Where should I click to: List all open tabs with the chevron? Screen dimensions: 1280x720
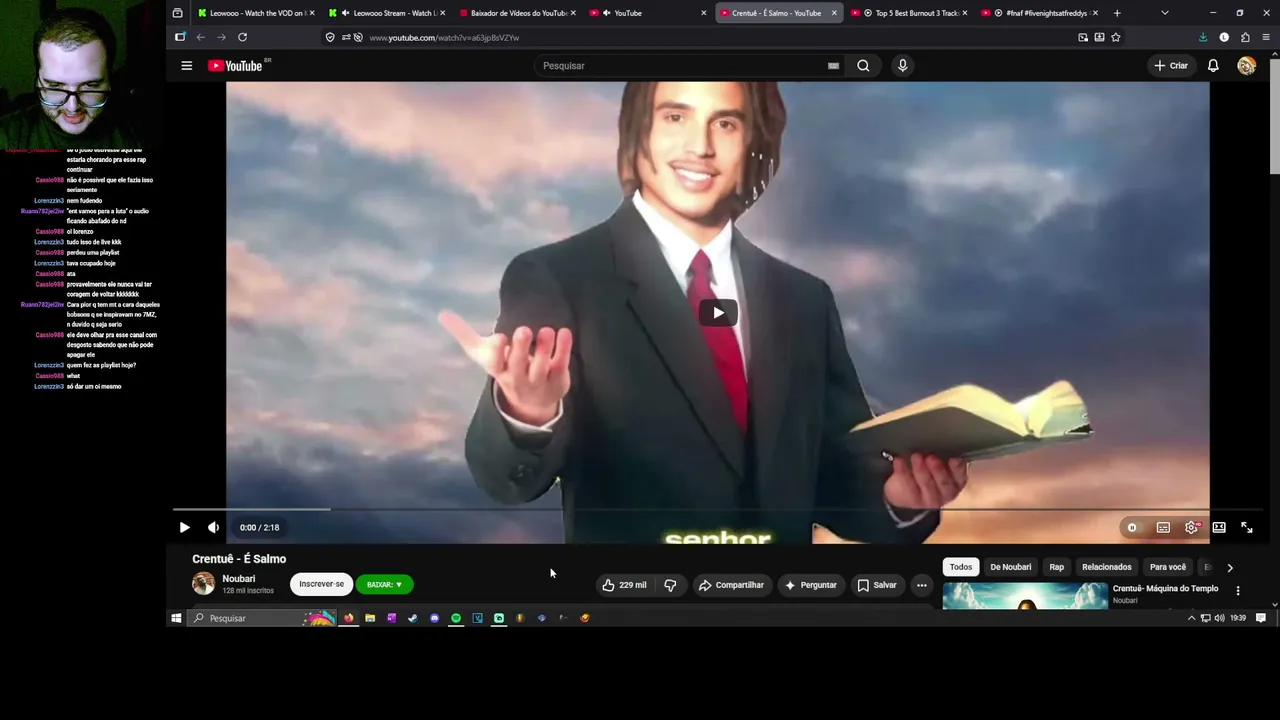tap(1165, 13)
